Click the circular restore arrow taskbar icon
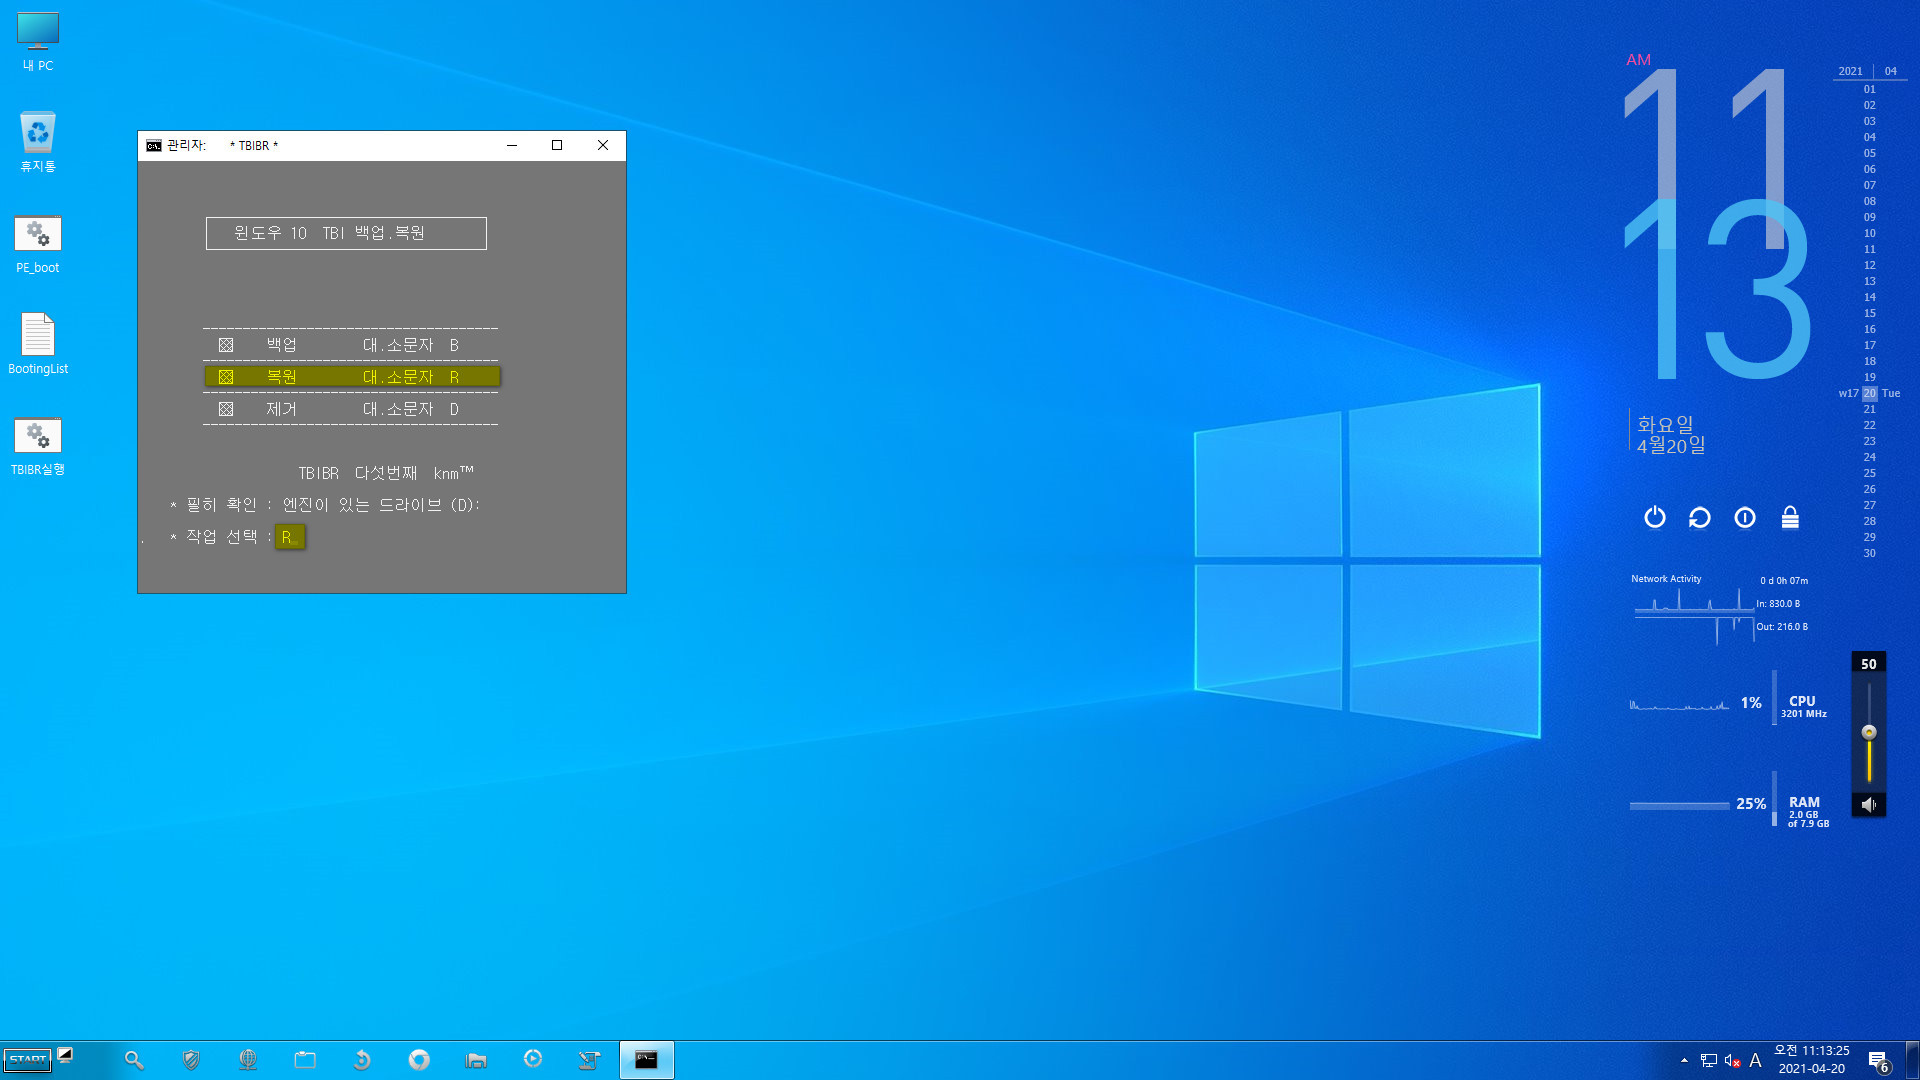 pyautogui.click(x=362, y=1060)
